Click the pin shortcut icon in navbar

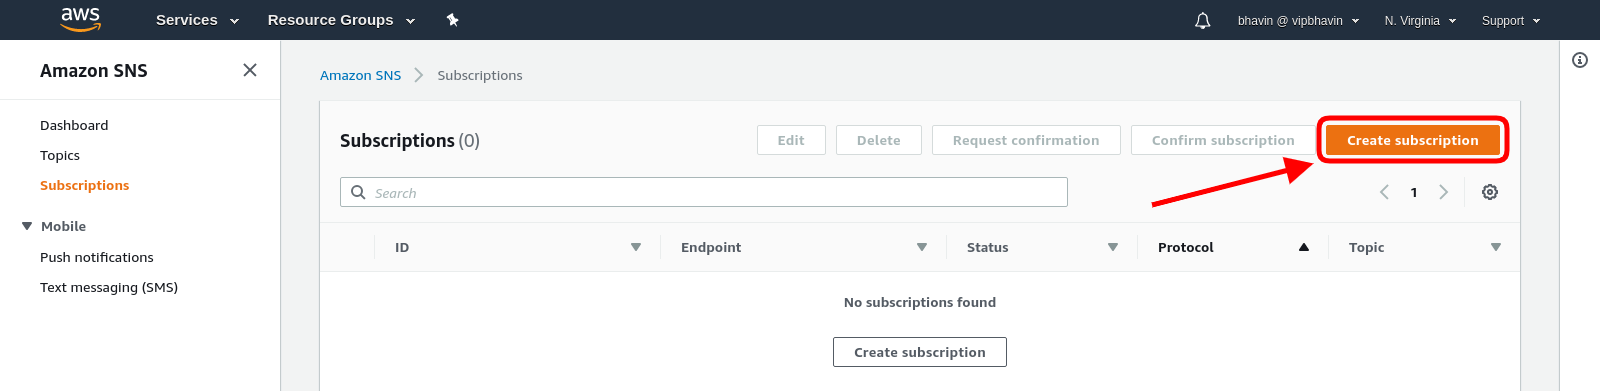pos(452,20)
